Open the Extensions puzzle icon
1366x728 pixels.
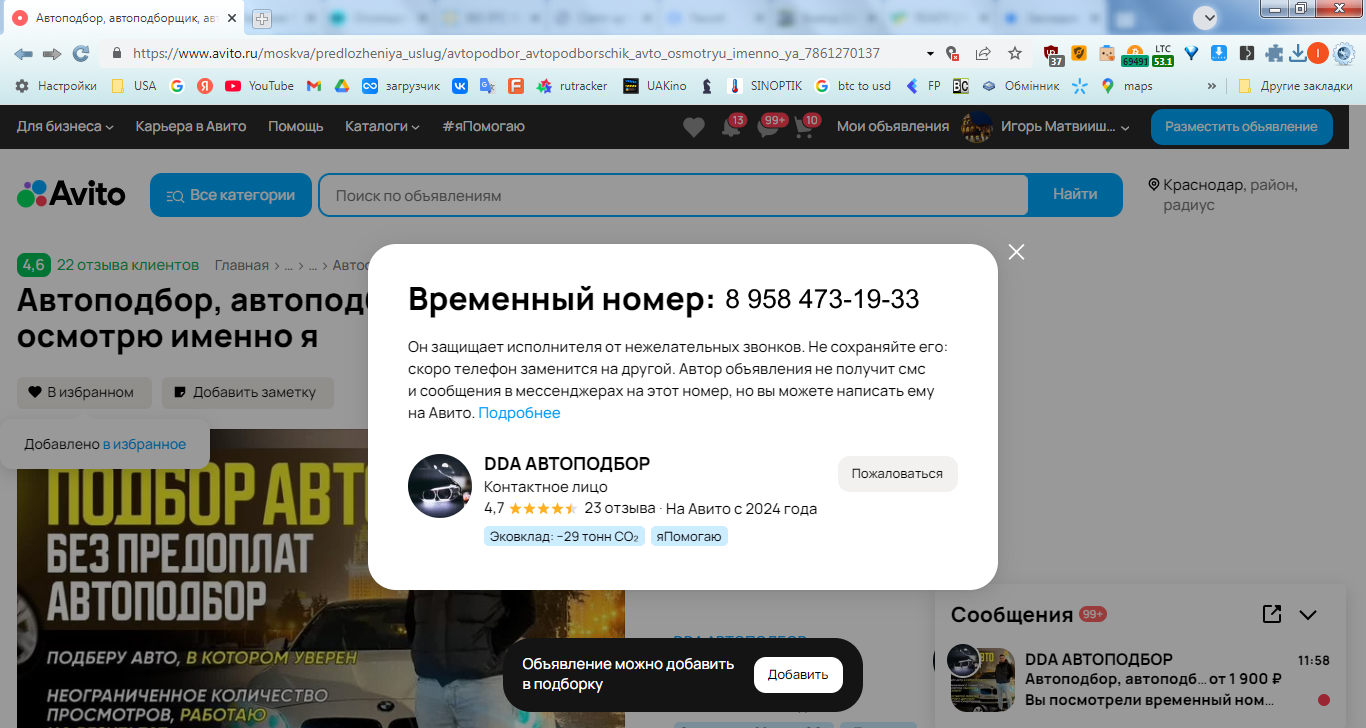coord(1274,53)
